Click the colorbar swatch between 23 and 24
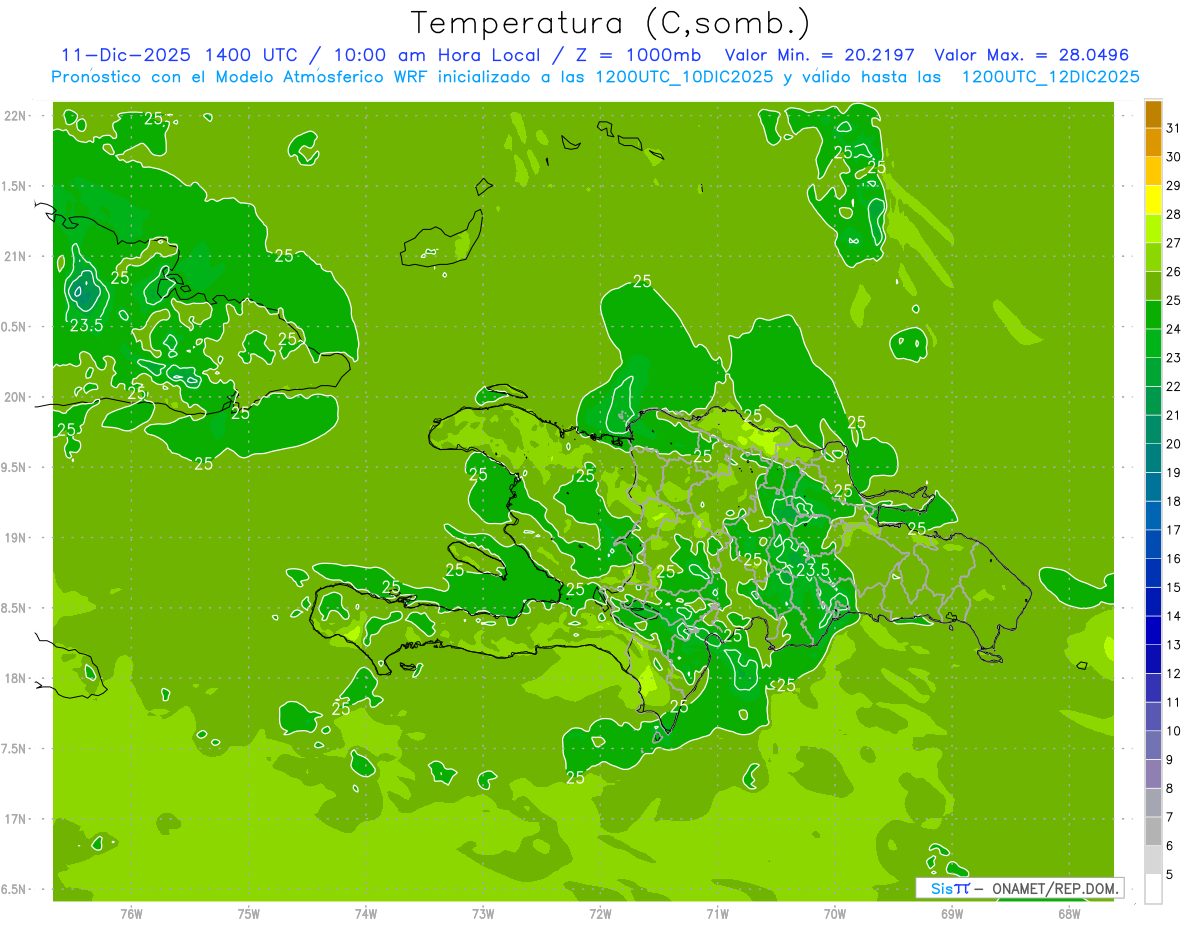Screen dimensions: 1200x927 [1153, 343]
